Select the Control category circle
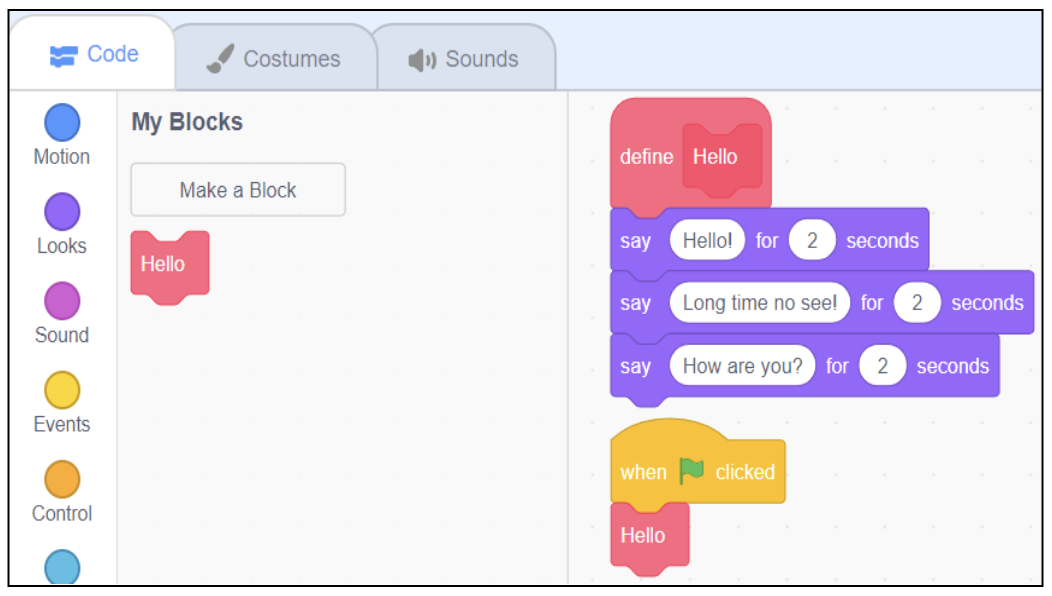This screenshot has height=596, width=1052. pos(62,479)
